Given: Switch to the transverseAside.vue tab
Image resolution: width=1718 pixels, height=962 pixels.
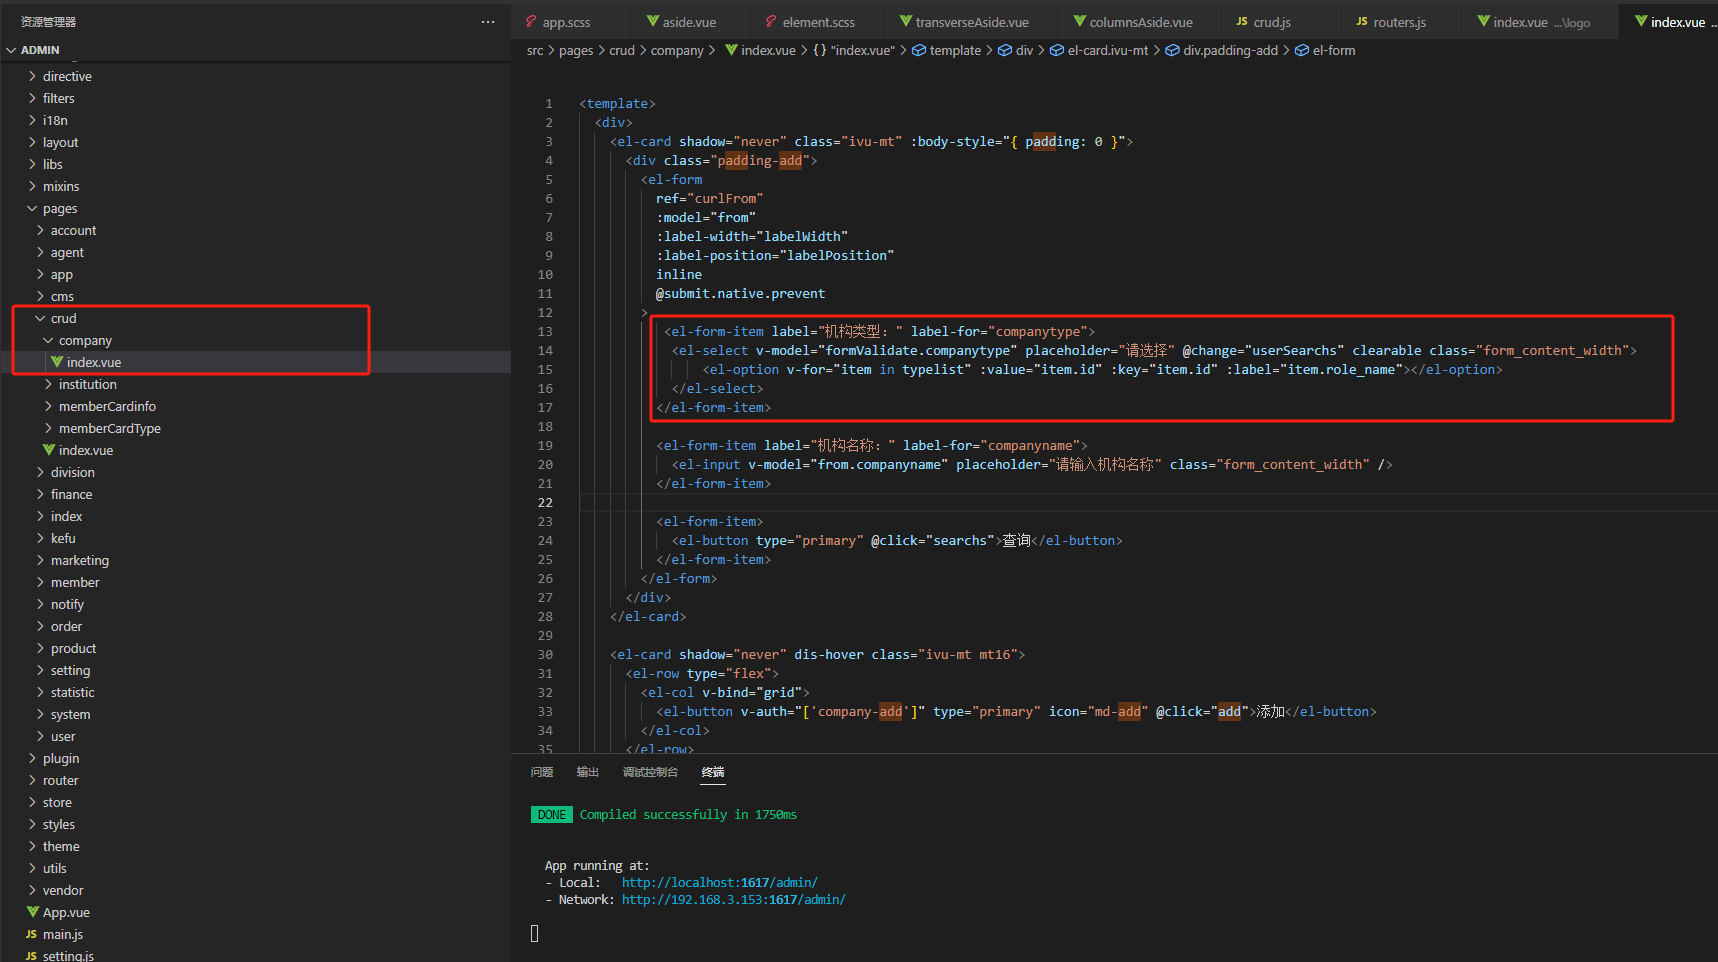Looking at the screenshot, I should click(972, 22).
